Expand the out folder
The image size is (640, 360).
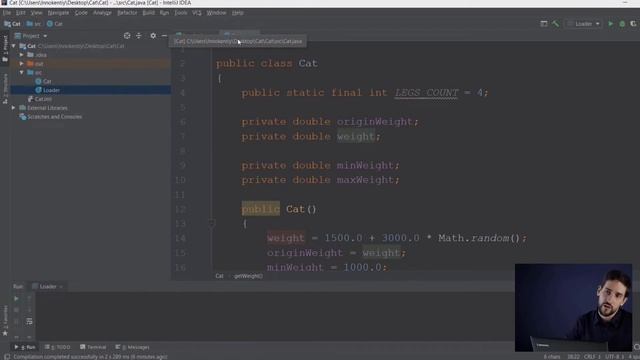22,64
